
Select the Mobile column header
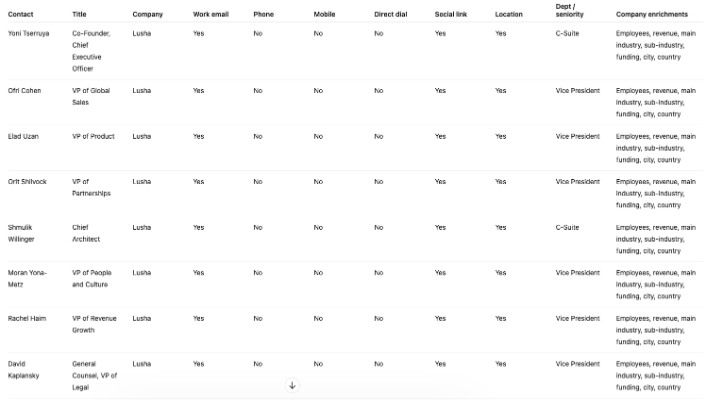324,14
